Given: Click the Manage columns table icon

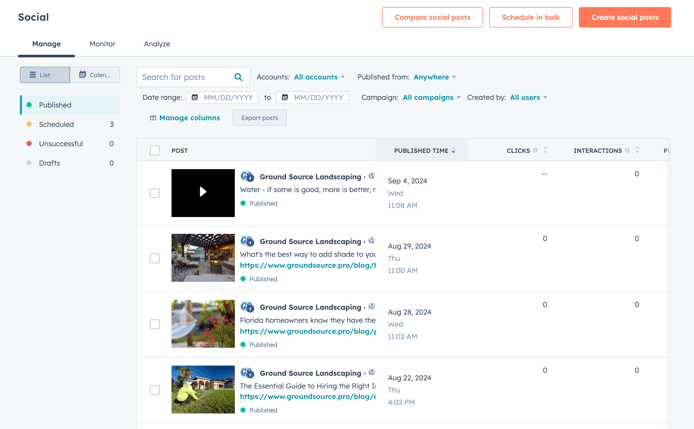Looking at the screenshot, I should coord(153,118).
